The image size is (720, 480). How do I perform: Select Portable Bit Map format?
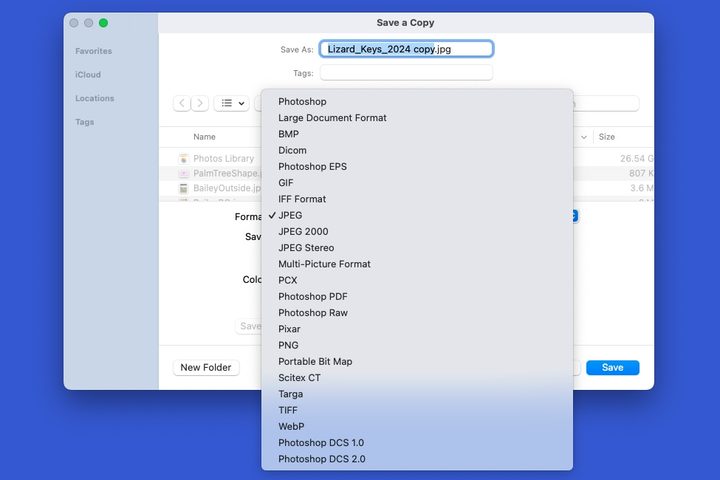(417, 361)
